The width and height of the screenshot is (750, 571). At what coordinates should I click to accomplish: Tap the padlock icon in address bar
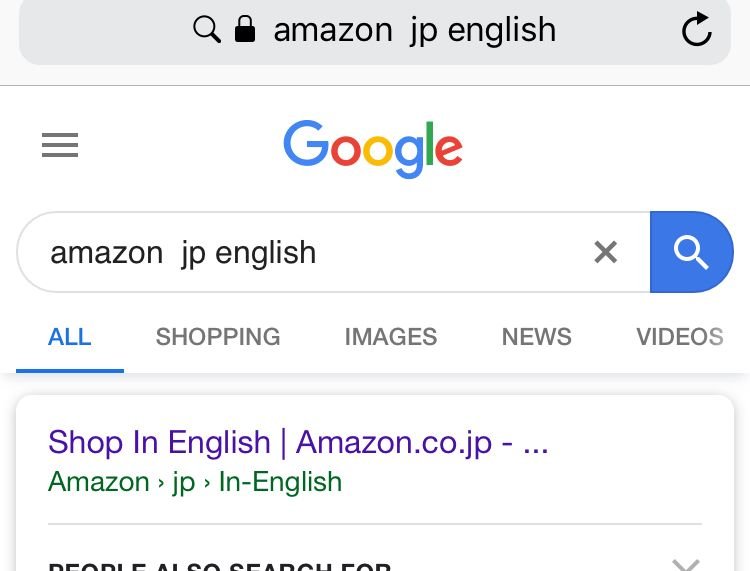click(x=245, y=29)
